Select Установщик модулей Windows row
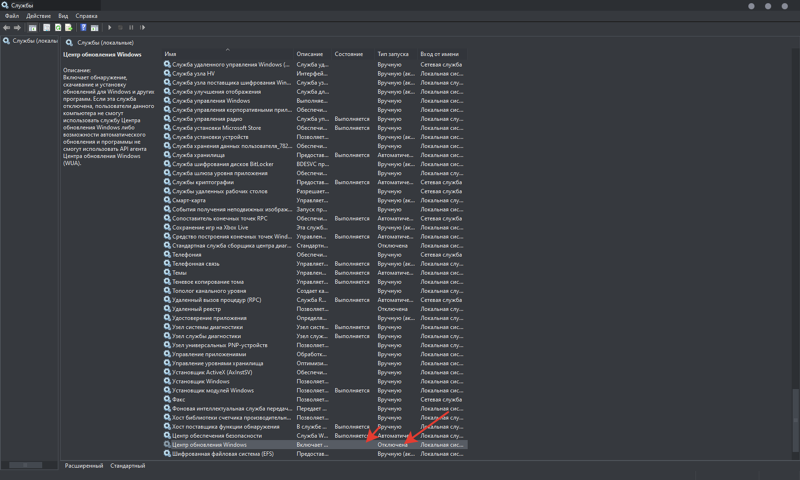 (x=315, y=390)
